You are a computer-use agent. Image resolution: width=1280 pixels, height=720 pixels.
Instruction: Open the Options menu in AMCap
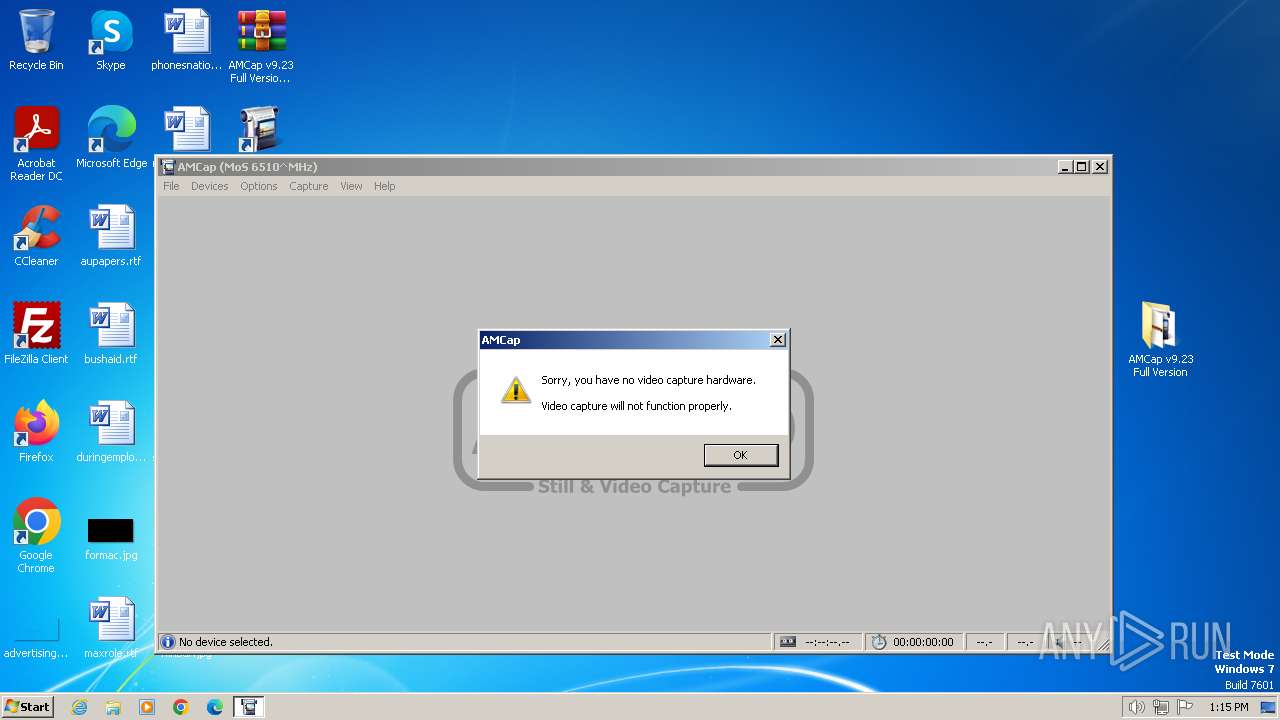259,186
